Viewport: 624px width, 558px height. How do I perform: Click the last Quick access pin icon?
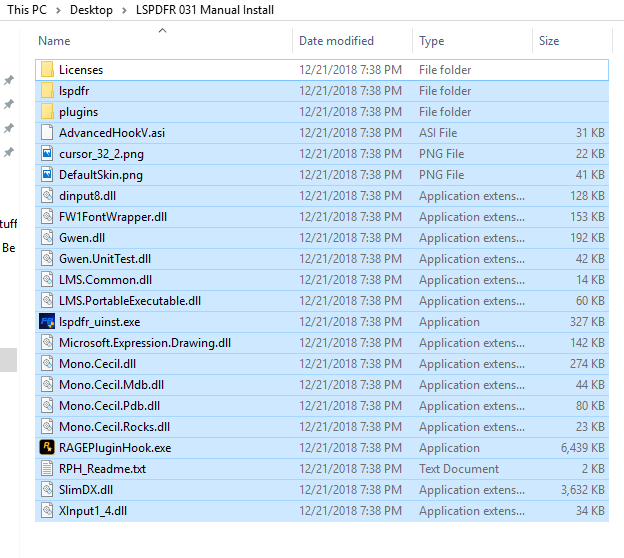pyautogui.click(x=9, y=152)
